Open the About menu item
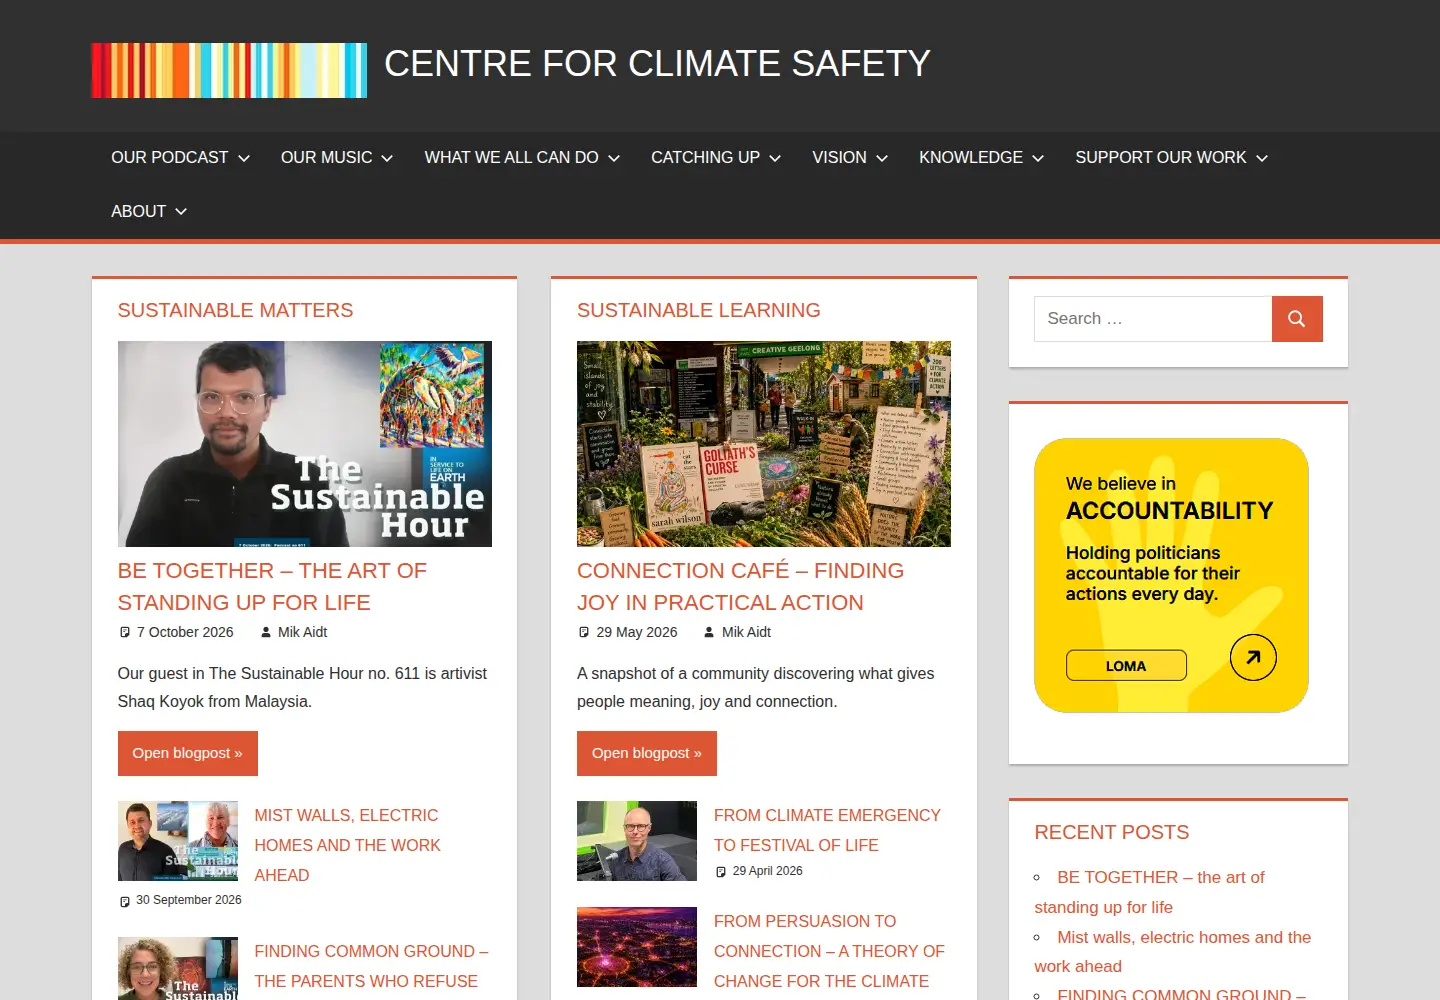Screen dimensions: 1440x1000 [138, 212]
